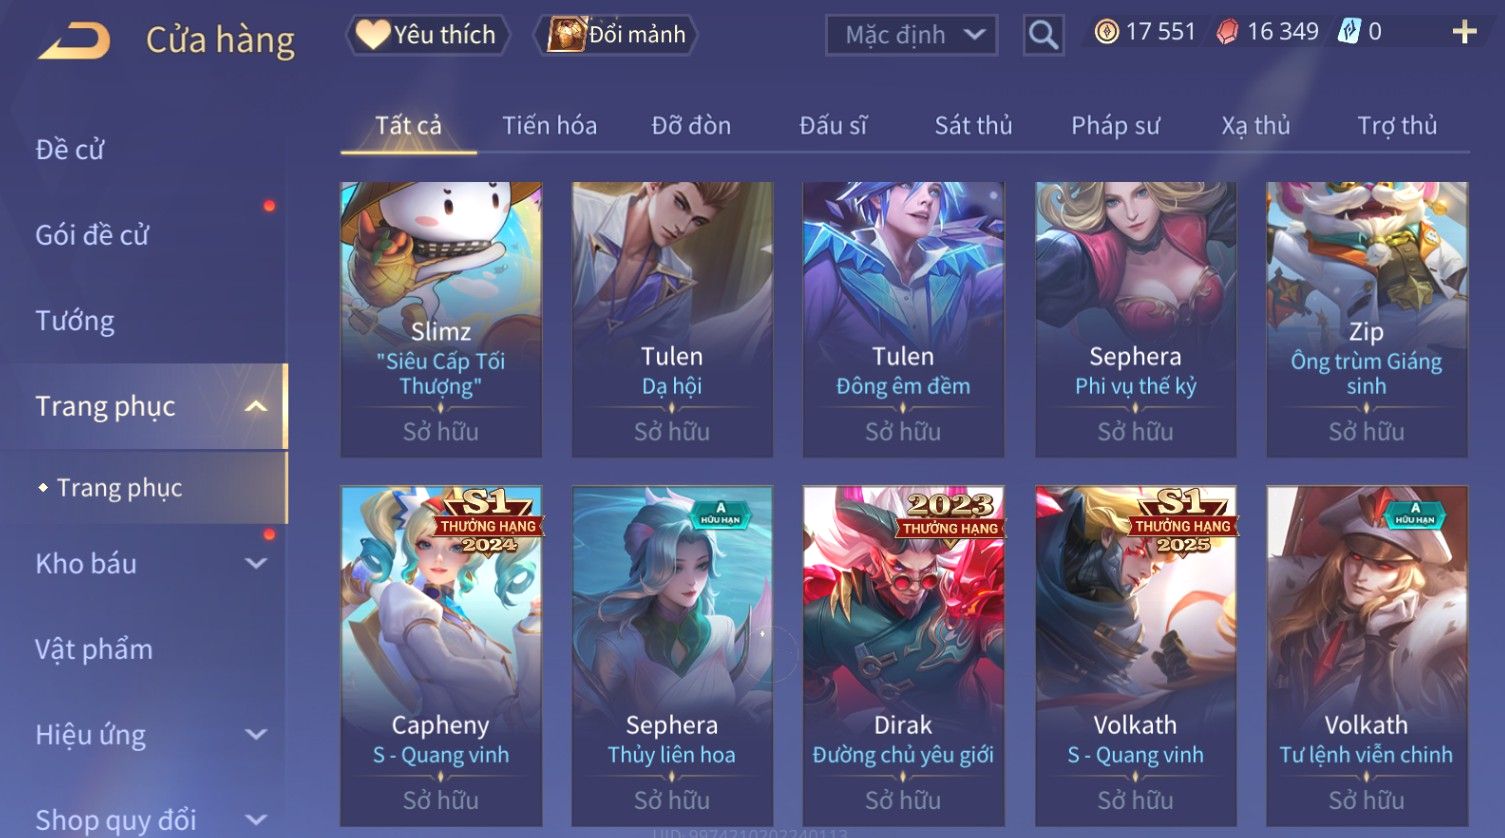Click the gold coin balance icon
Screen dimensions: 1505x838
coord(1106,32)
